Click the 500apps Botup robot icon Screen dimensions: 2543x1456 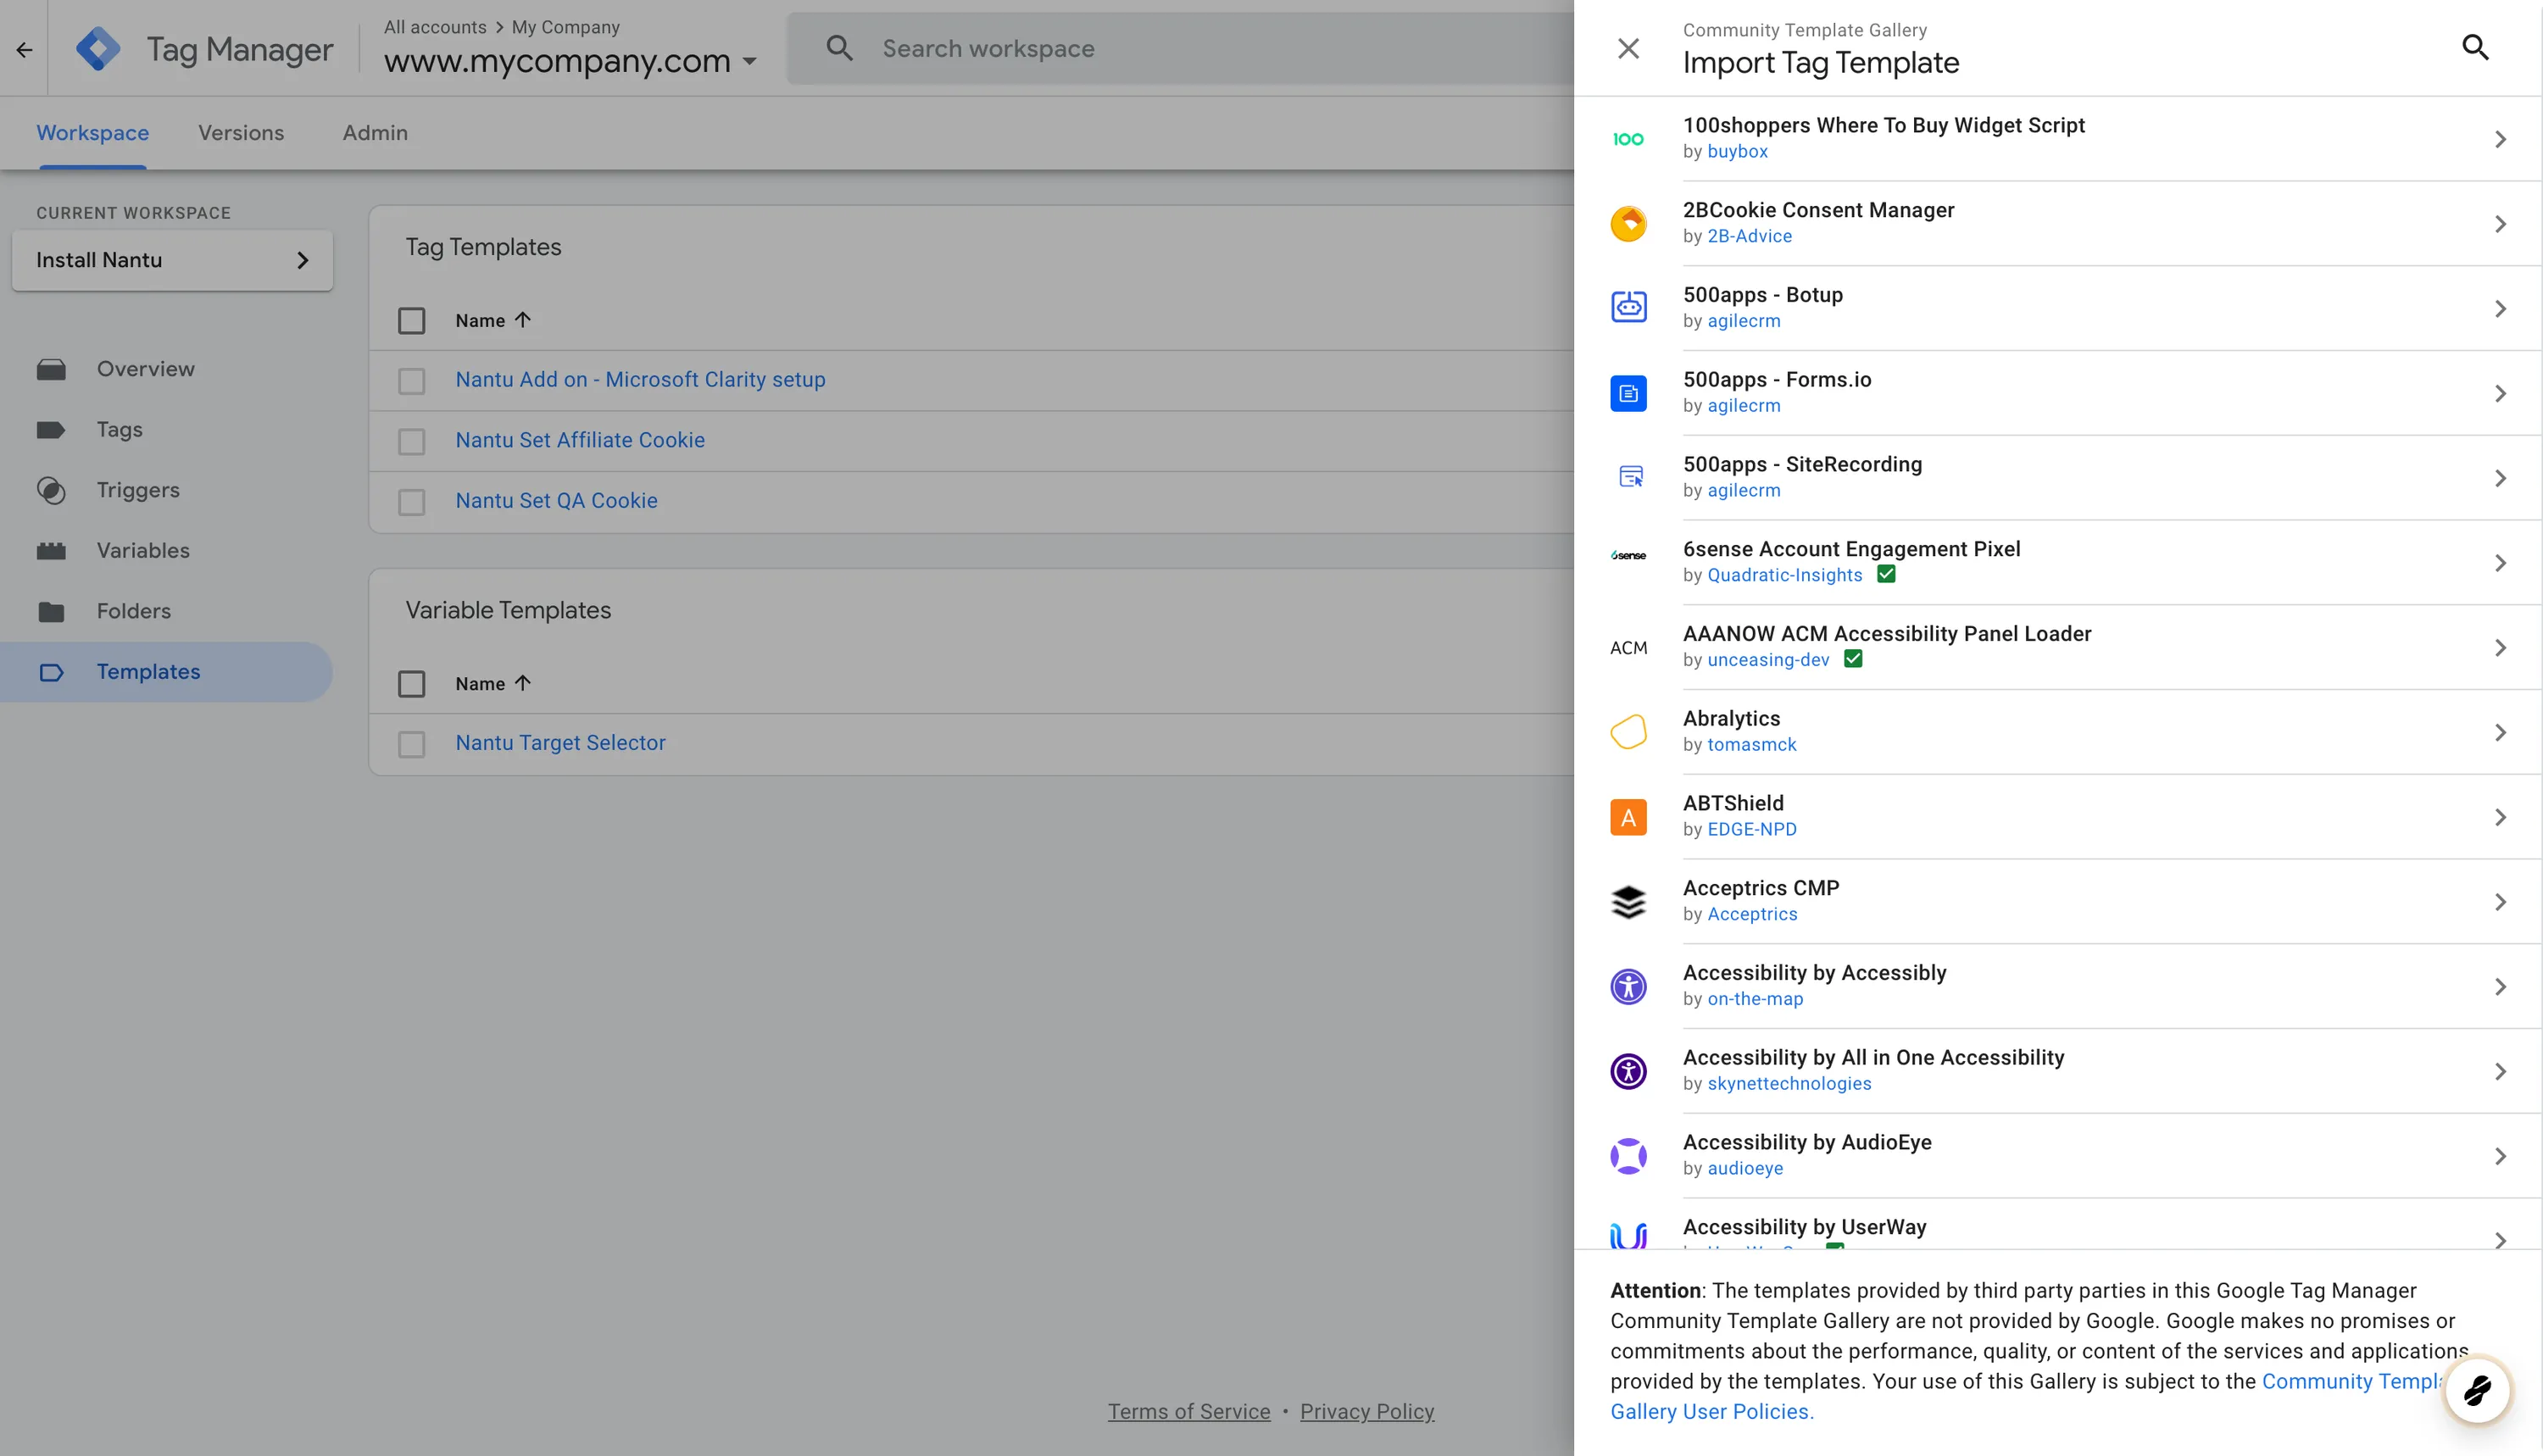1628,308
